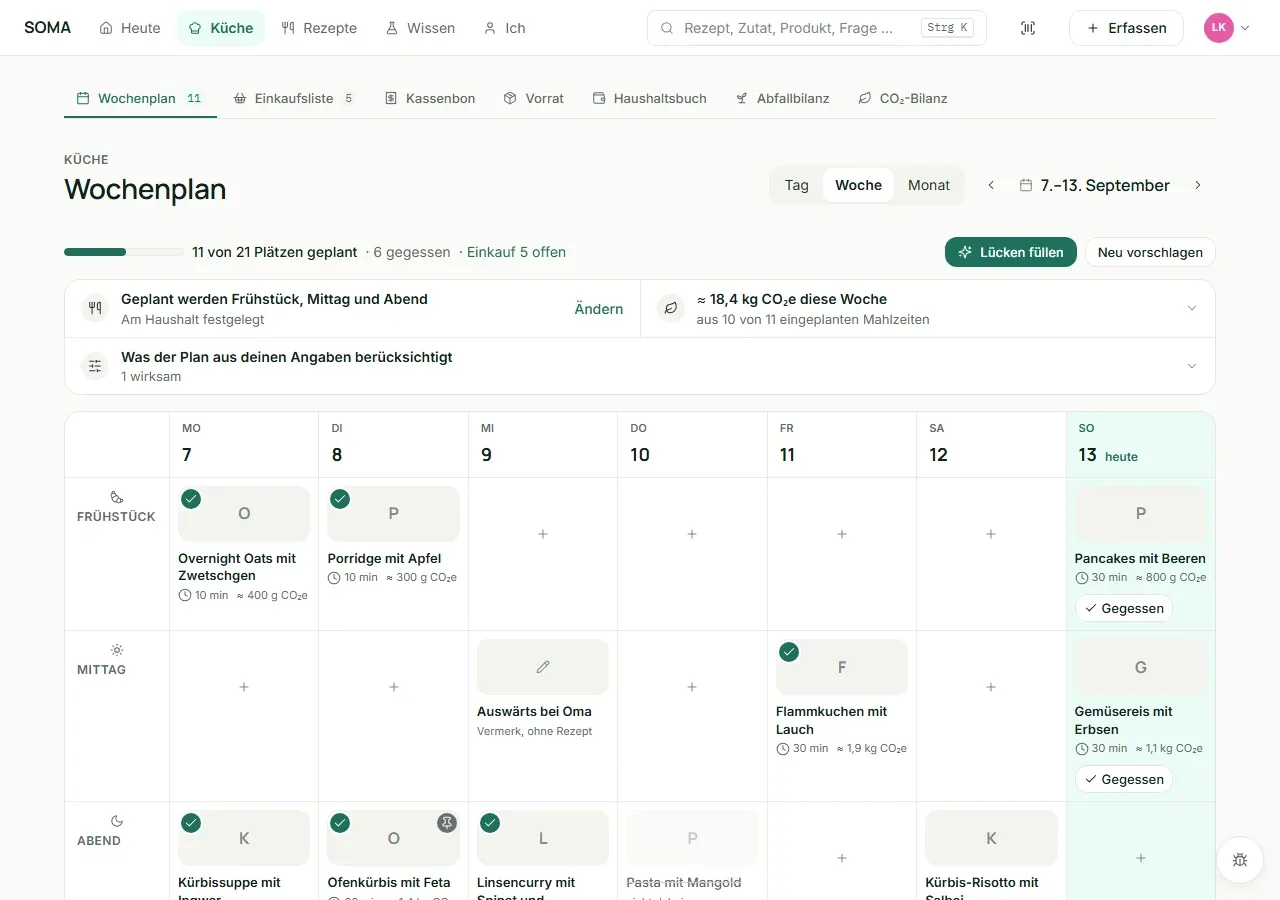Add Tuesday lunch with plus icon
The width and height of the screenshot is (1280, 900).
(x=394, y=687)
